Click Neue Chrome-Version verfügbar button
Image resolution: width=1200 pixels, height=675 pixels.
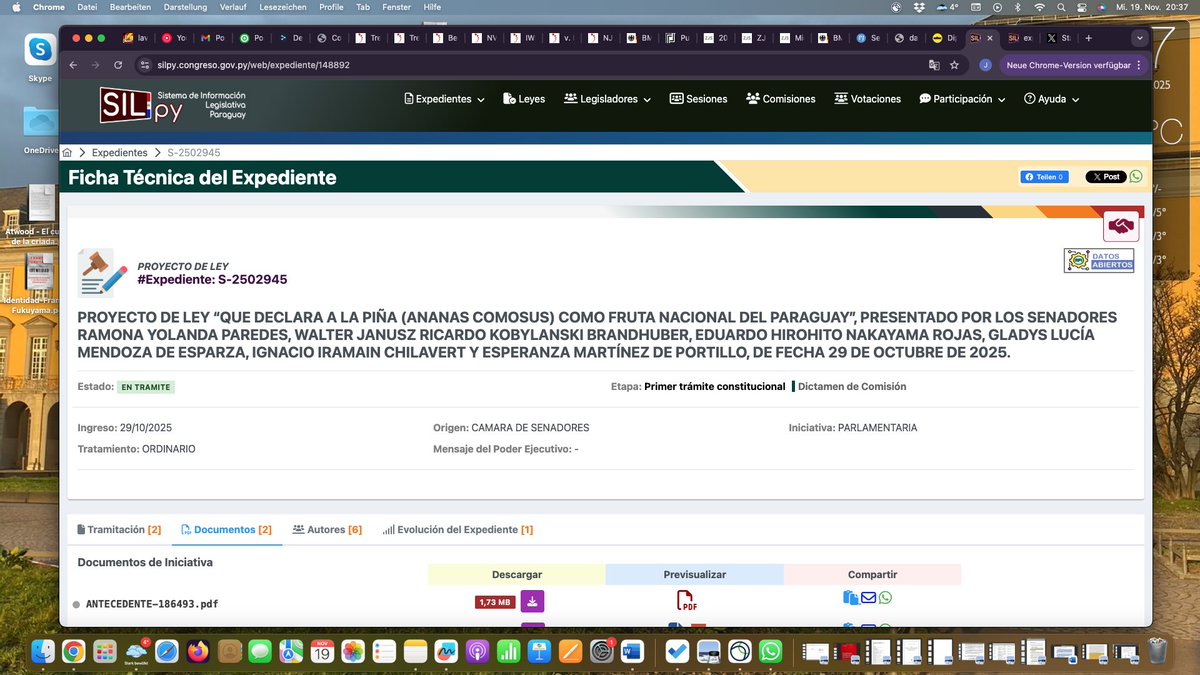coord(1068,64)
